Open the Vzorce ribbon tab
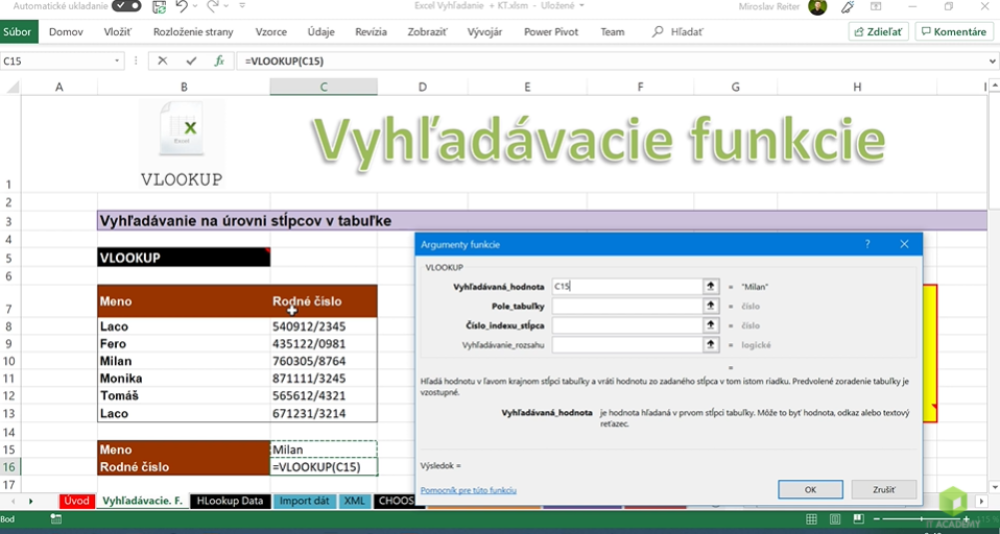Image resolution: width=1000 pixels, height=534 pixels. [271, 32]
